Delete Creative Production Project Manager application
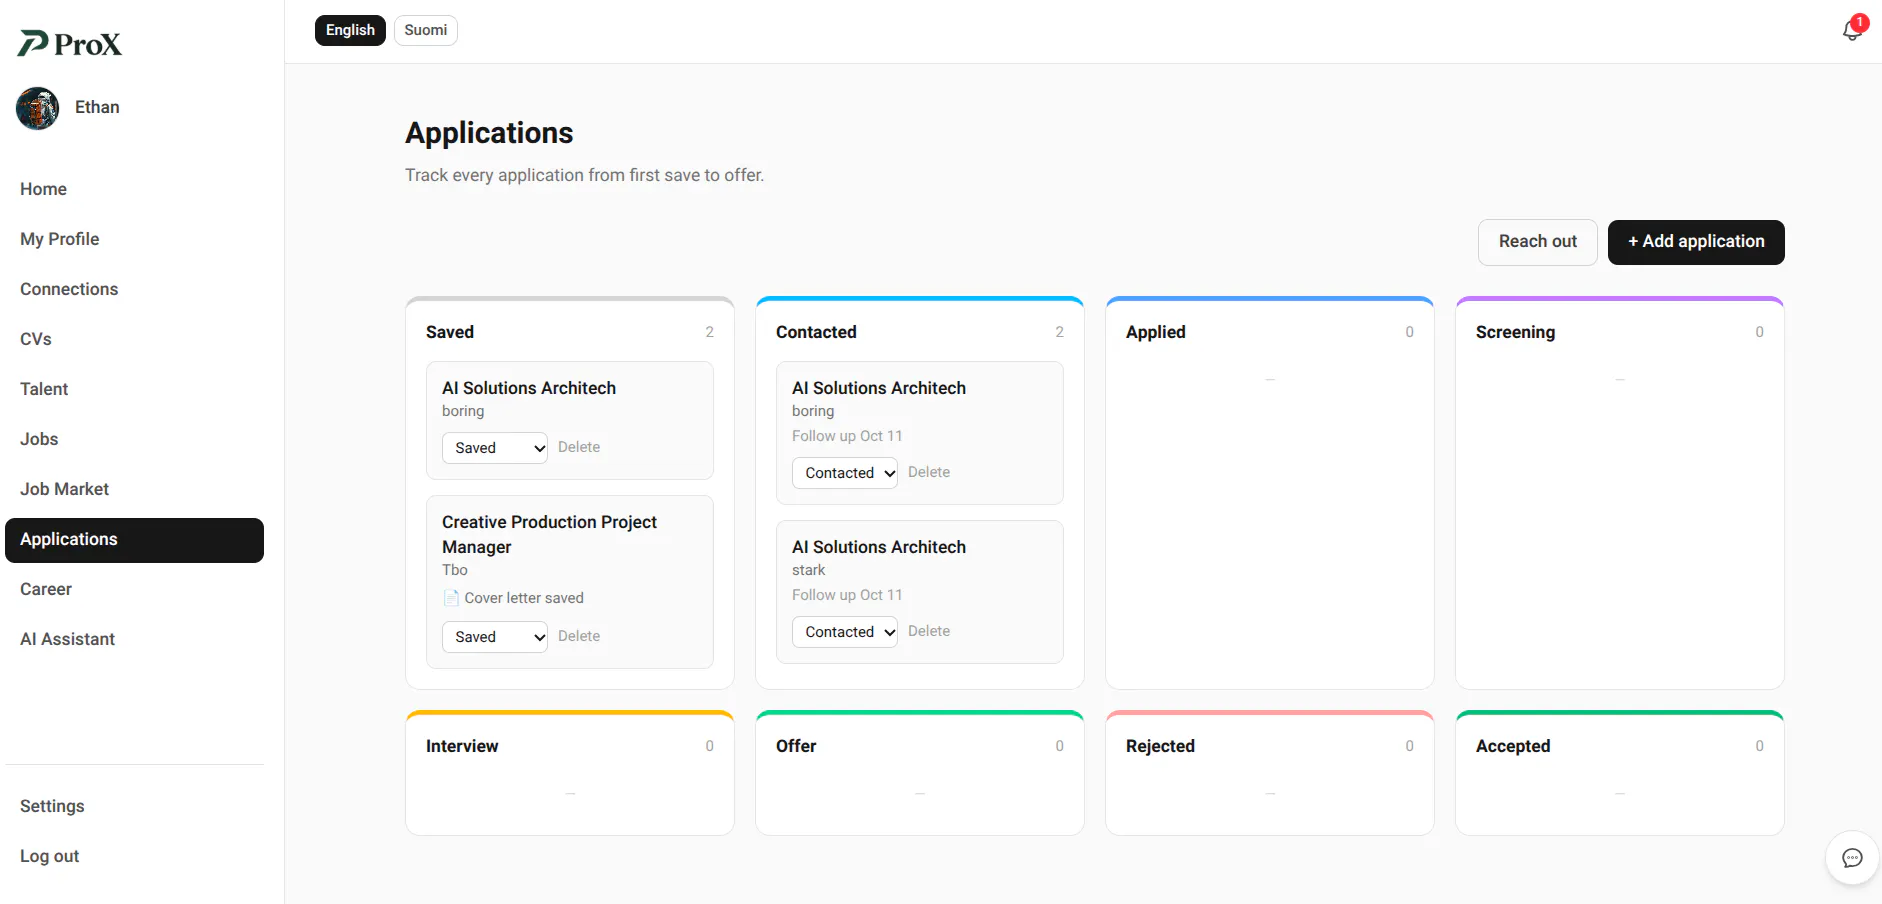Image resolution: width=1882 pixels, height=904 pixels. click(x=579, y=636)
